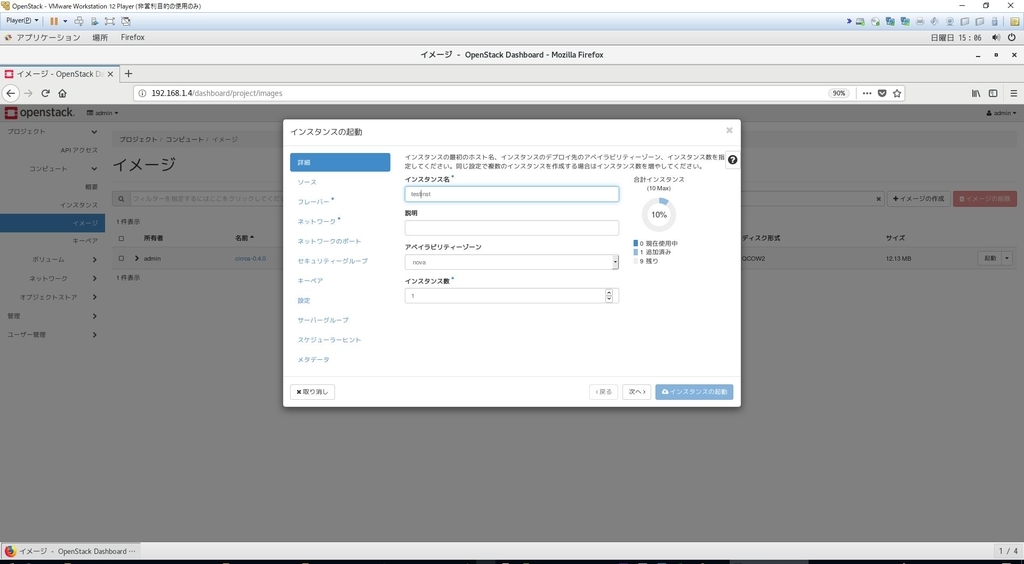Image resolution: width=1024 pixels, height=564 pixels.
Task: Open the アベイラビリティーゾーン nova dropdown
Action: click(x=511, y=262)
